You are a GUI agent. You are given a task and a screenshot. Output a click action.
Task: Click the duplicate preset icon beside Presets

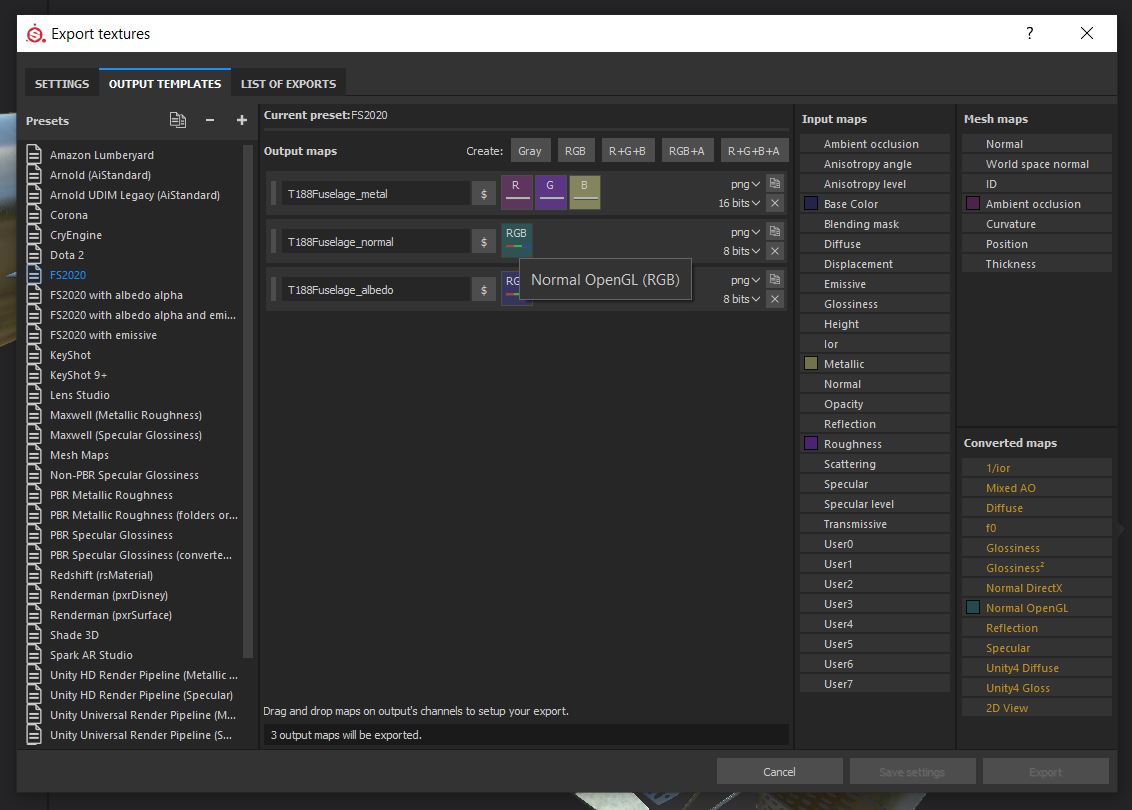(x=178, y=120)
